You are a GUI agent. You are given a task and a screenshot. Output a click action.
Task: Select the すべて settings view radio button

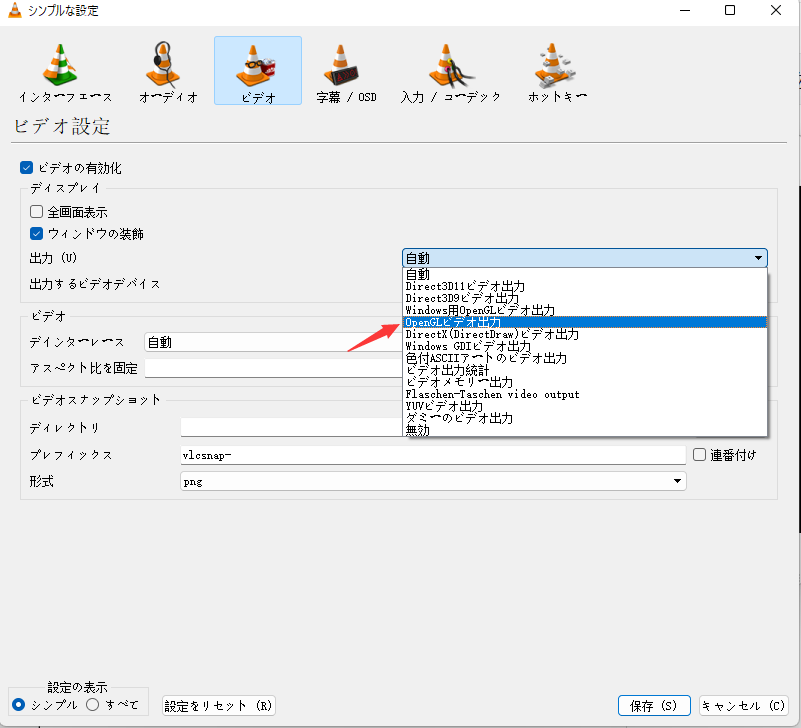coord(93,705)
